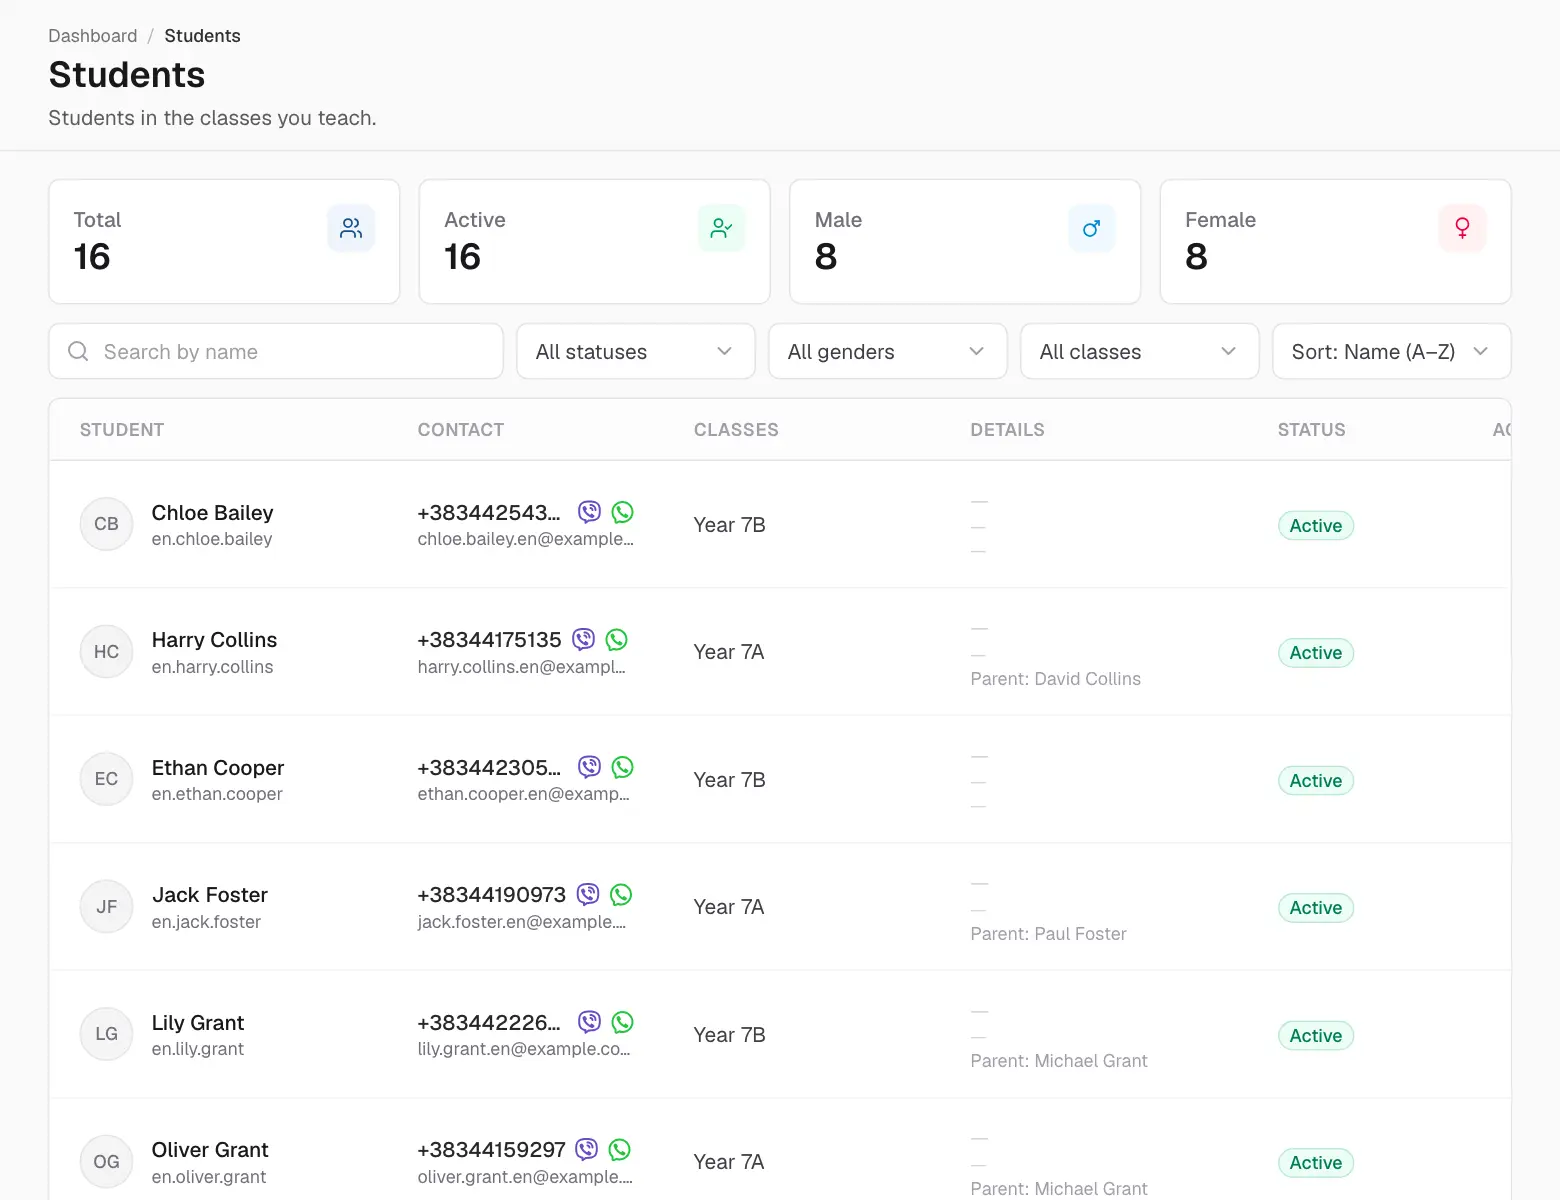Click the Students breadcrumb item

pos(202,36)
